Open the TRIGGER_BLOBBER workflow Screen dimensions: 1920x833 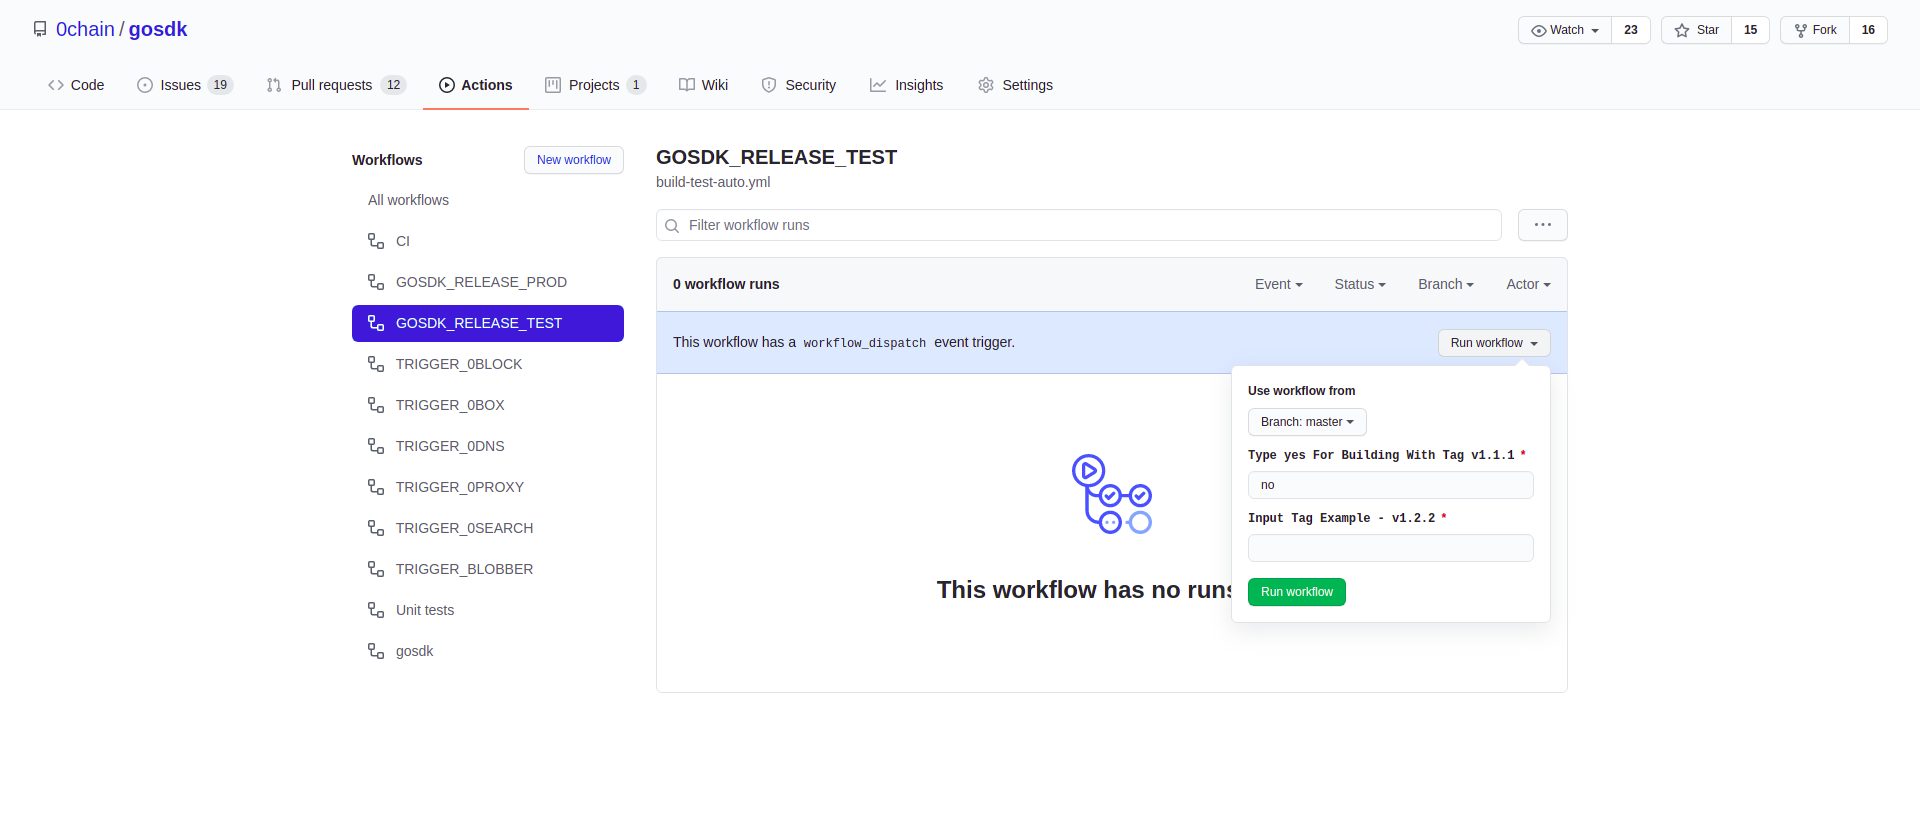488,569
